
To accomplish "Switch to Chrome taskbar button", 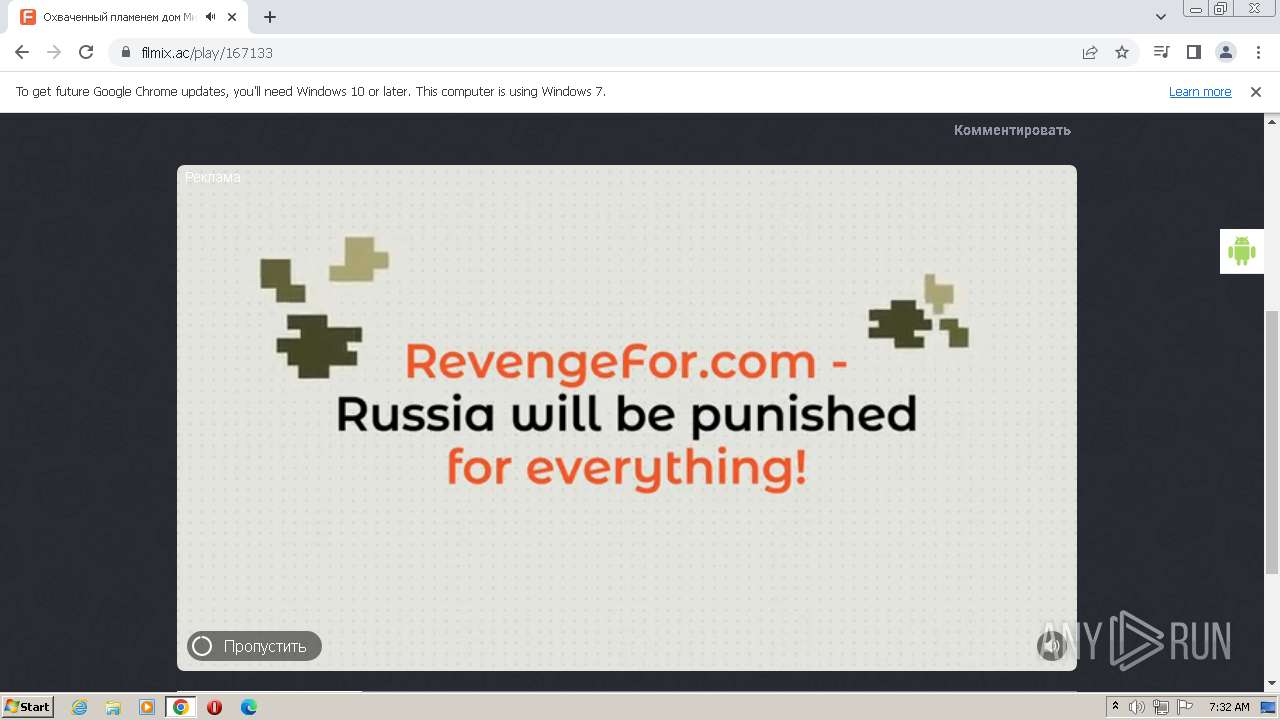I will pyautogui.click(x=181, y=707).
